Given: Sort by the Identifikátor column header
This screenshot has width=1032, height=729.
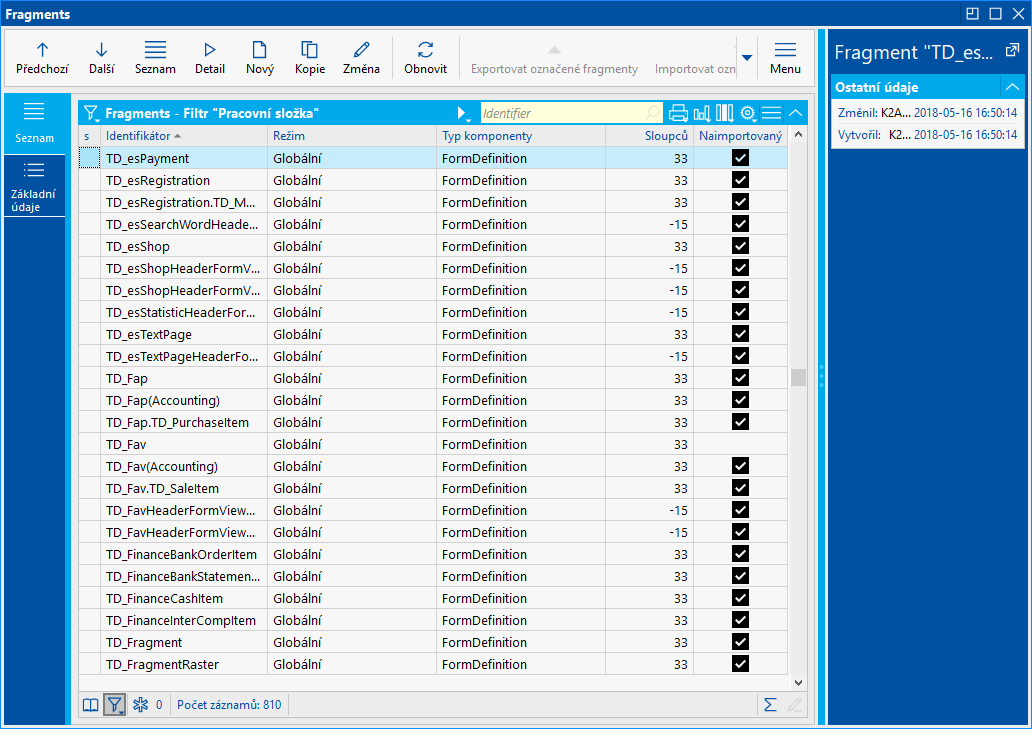Looking at the screenshot, I should point(140,136).
